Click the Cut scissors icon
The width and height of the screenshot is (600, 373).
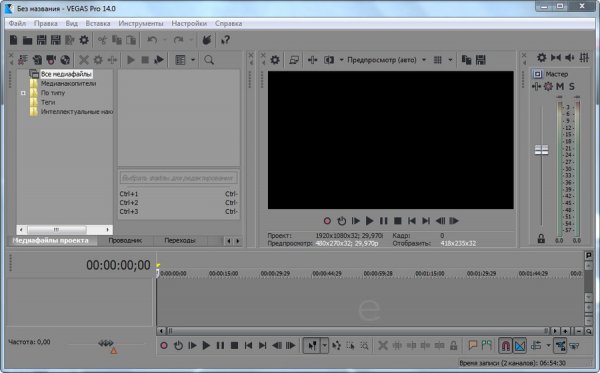pos(103,40)
